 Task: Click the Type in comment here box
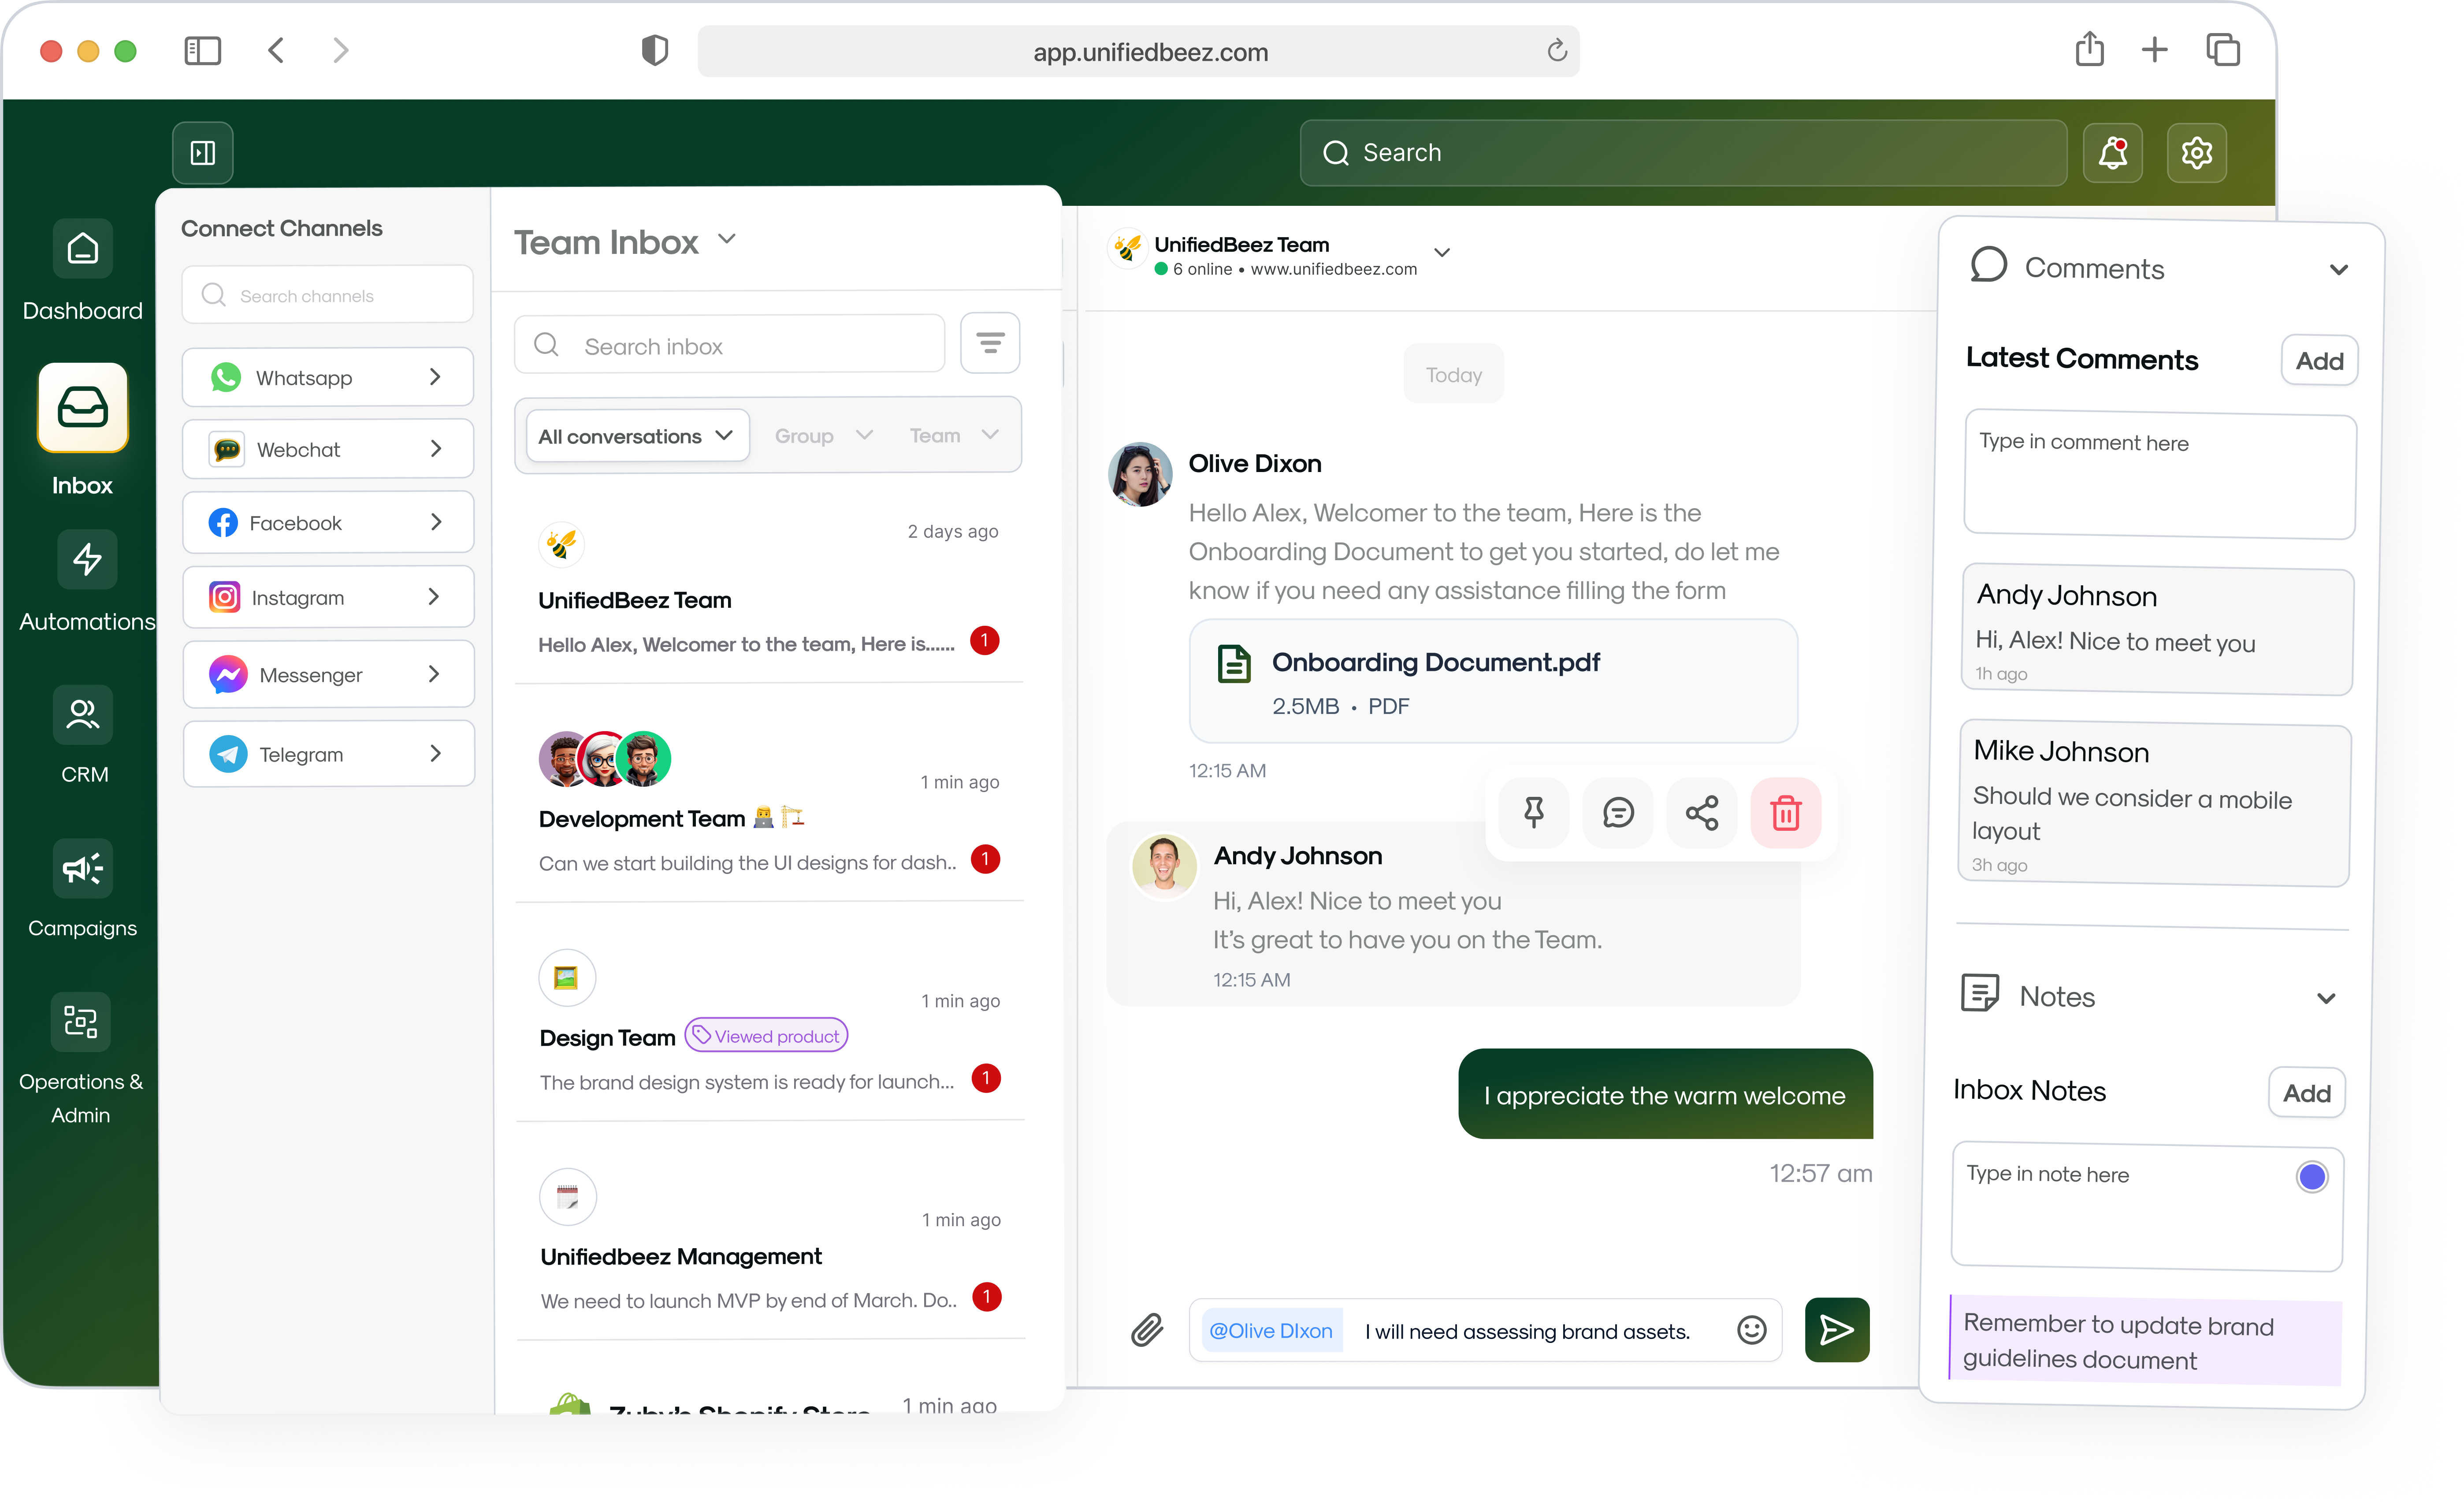pos(2159,474)
